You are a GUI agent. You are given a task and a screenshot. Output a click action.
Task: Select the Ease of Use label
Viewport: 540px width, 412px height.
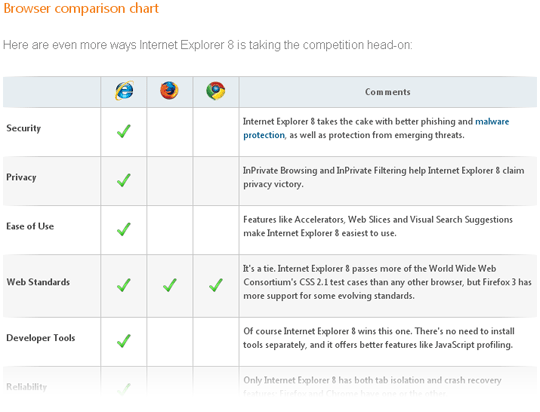[30, 226]
